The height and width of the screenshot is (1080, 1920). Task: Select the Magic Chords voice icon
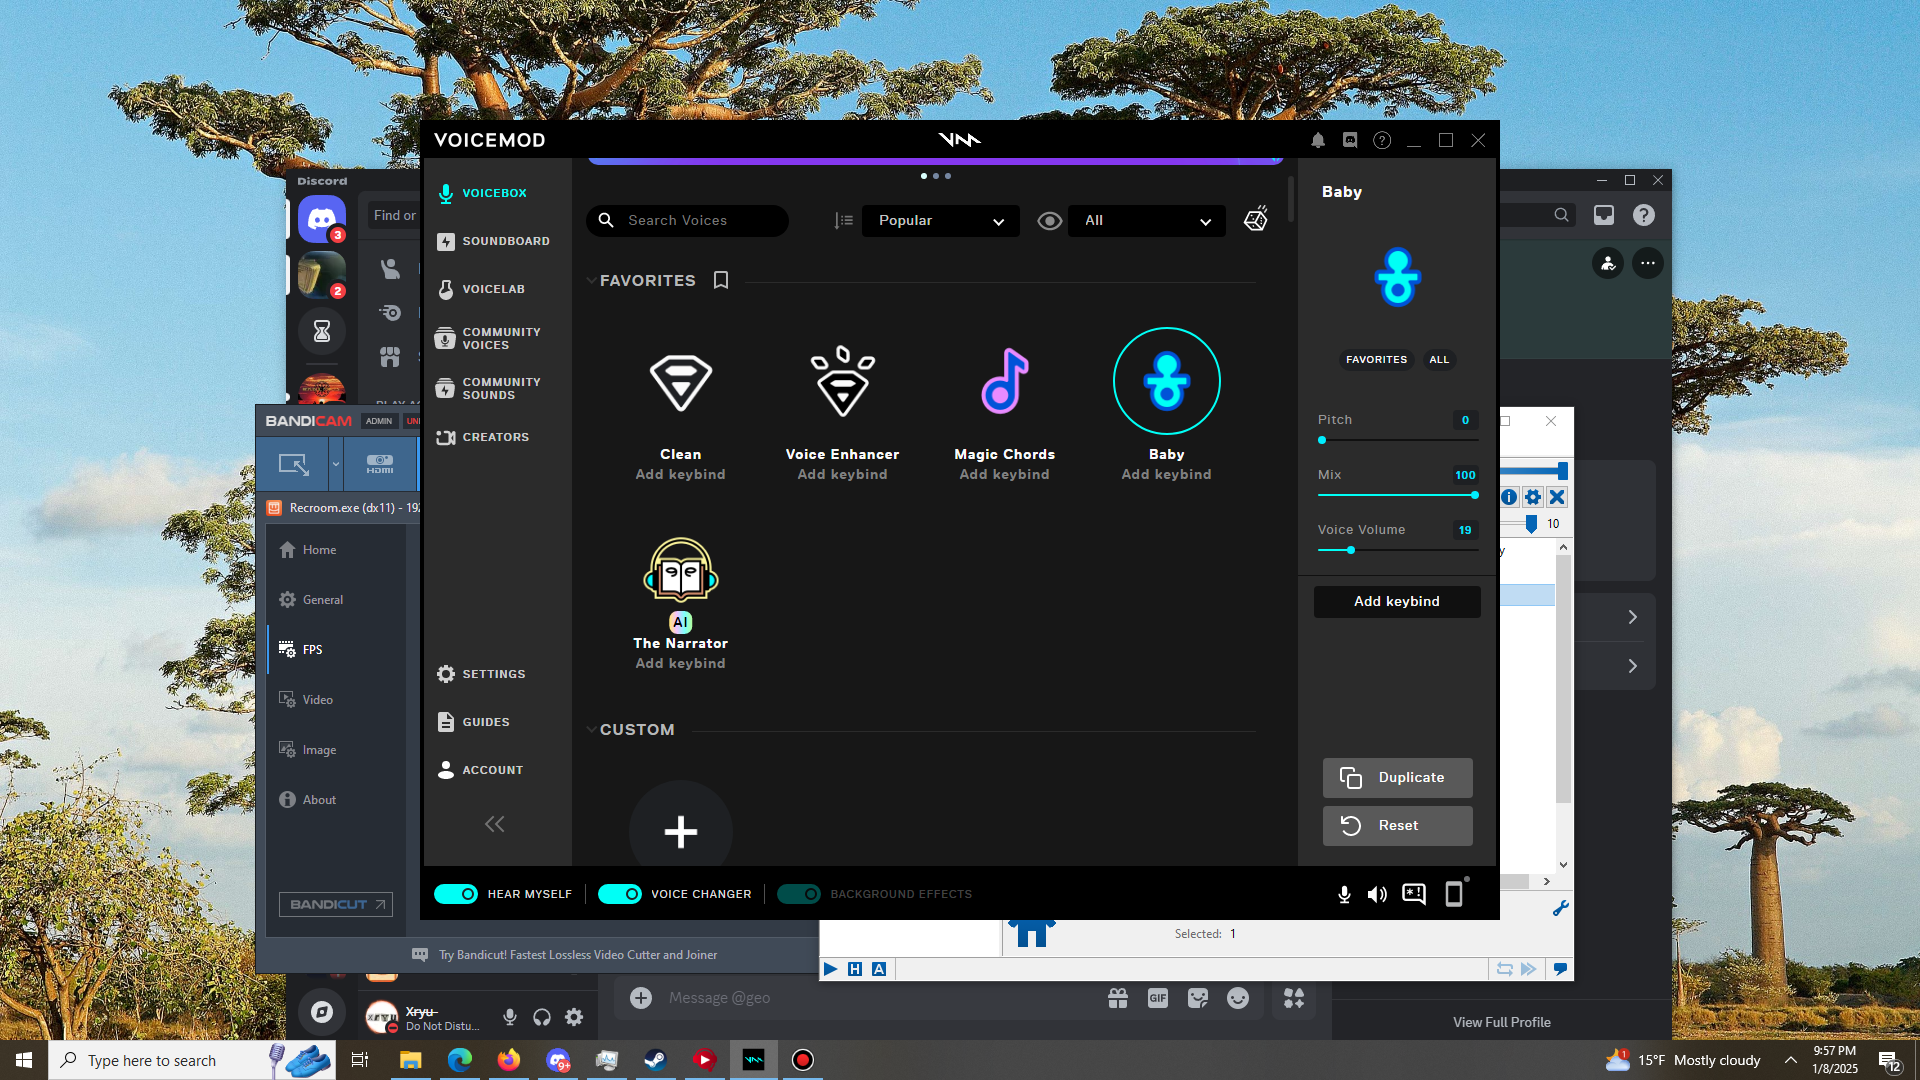1004,382
